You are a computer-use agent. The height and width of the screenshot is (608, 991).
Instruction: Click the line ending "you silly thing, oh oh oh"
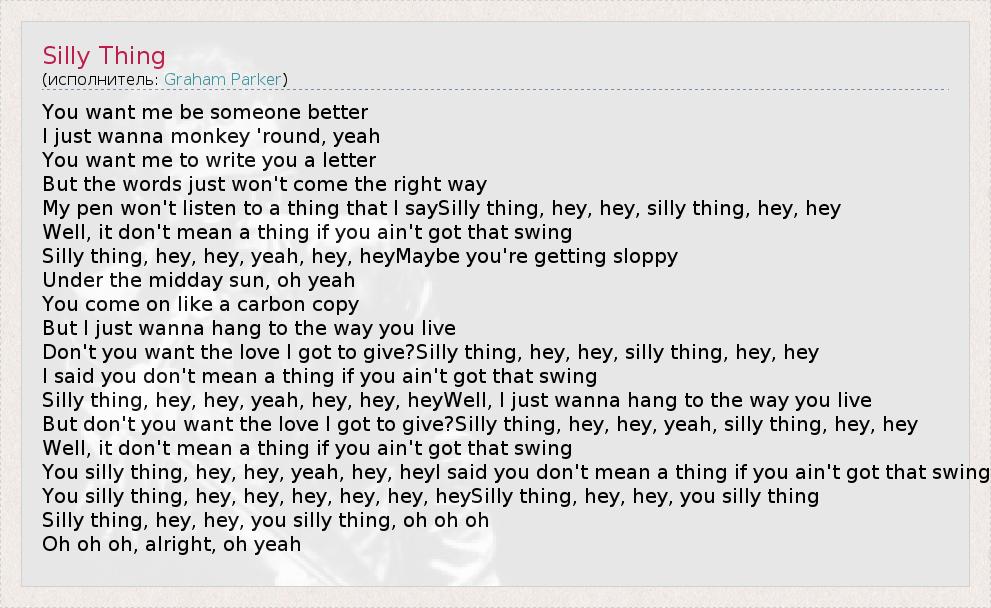[265, 520]
